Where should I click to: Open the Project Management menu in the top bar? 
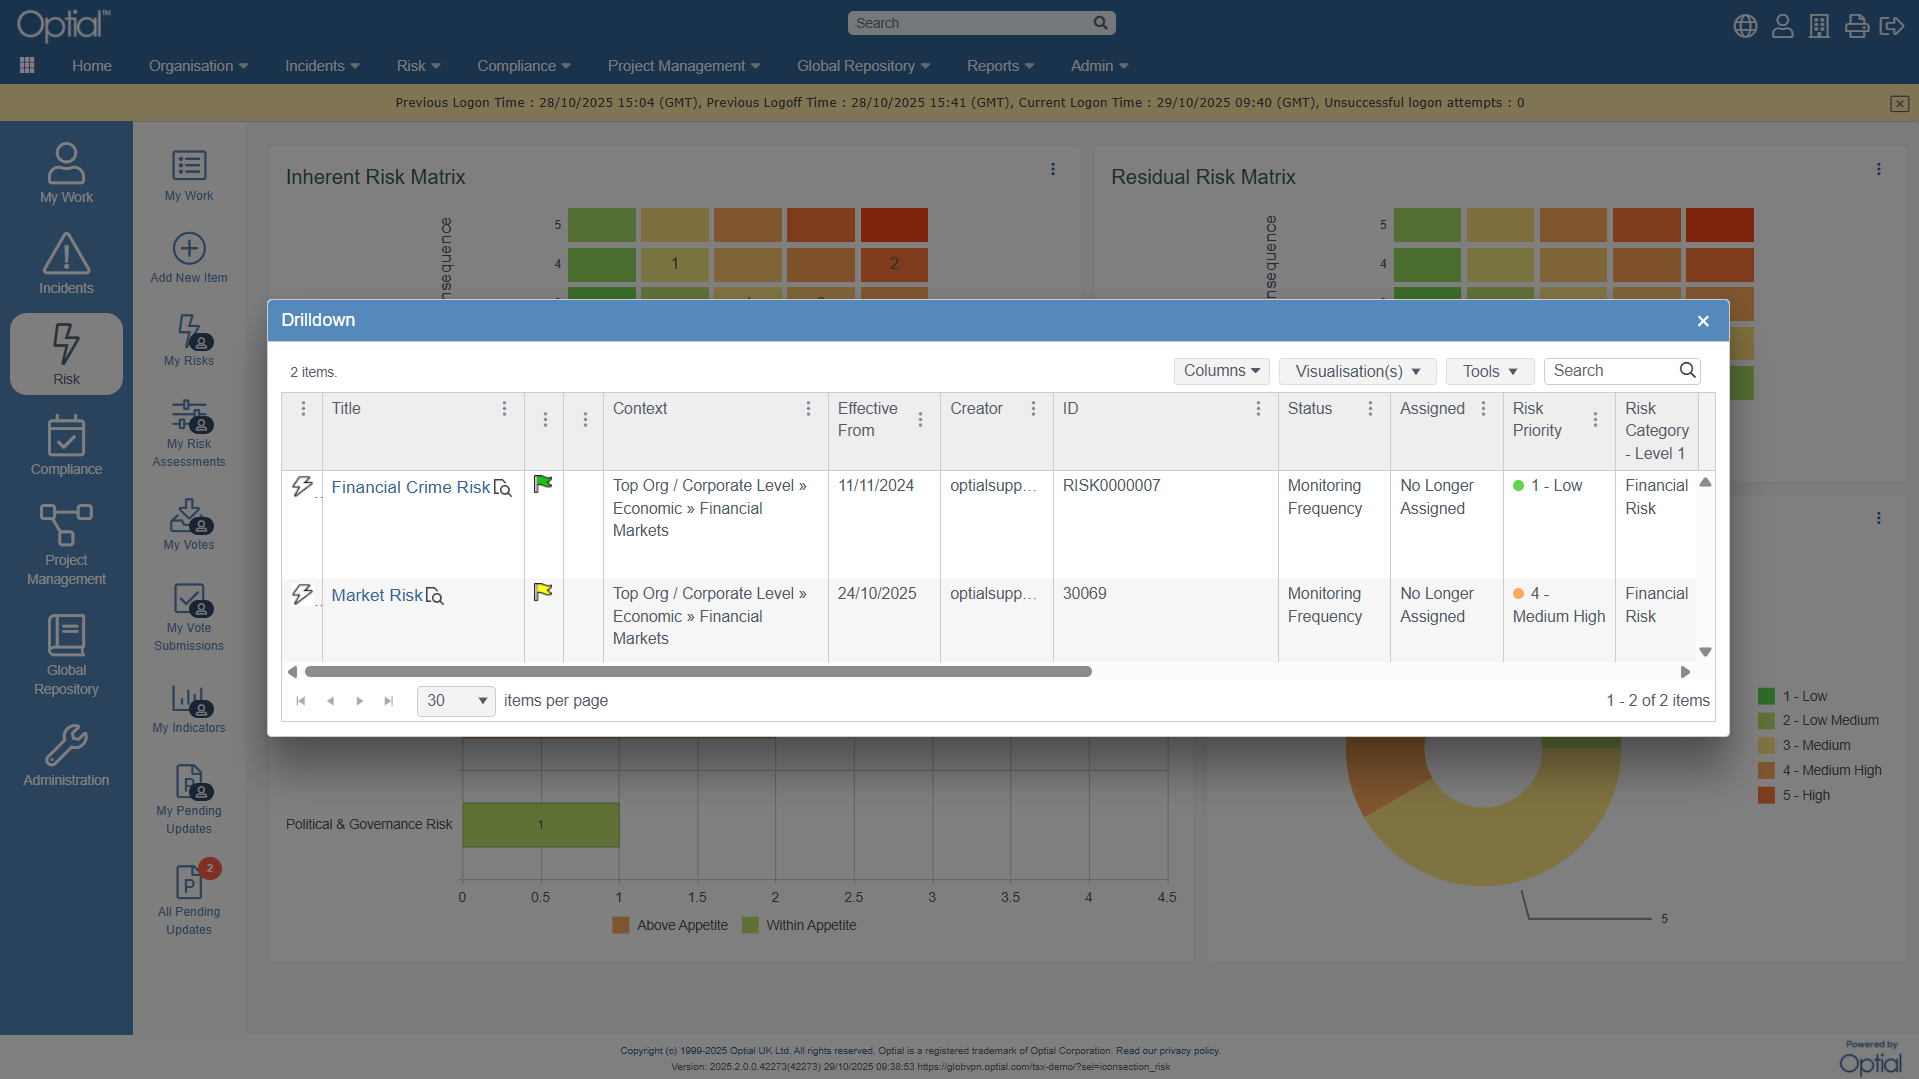[683, 65]
